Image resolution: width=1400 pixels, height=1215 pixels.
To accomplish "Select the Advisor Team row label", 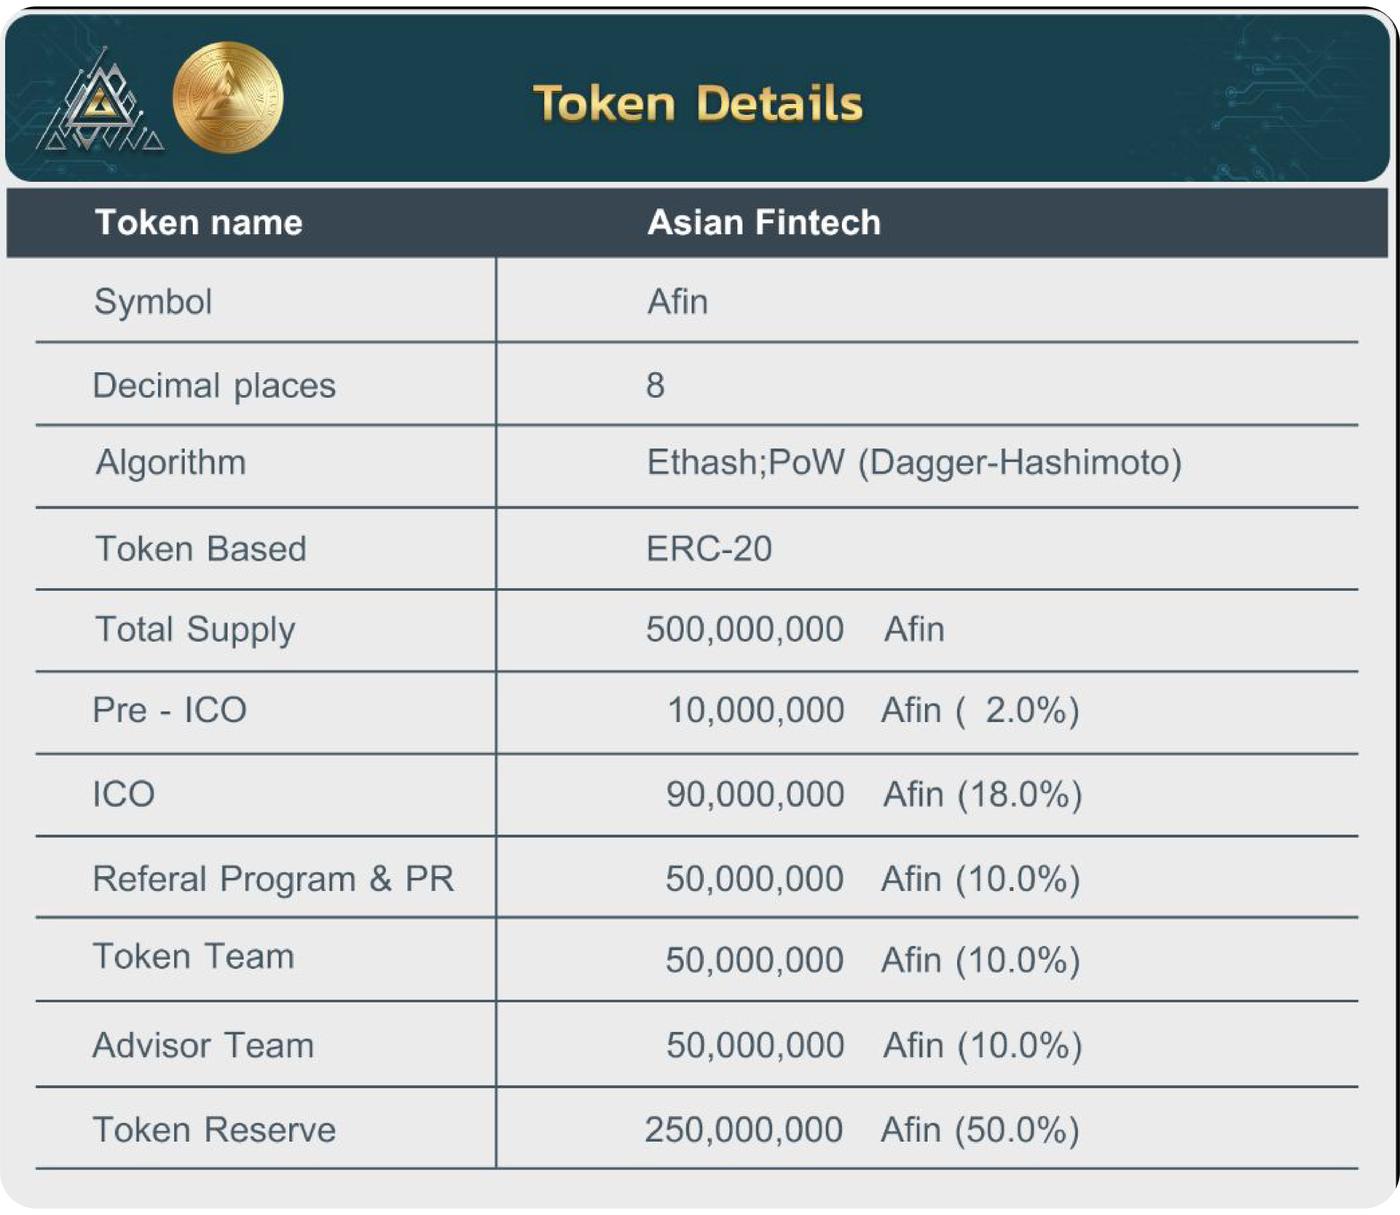I will pyautogui.click(x=204, y=1046).
